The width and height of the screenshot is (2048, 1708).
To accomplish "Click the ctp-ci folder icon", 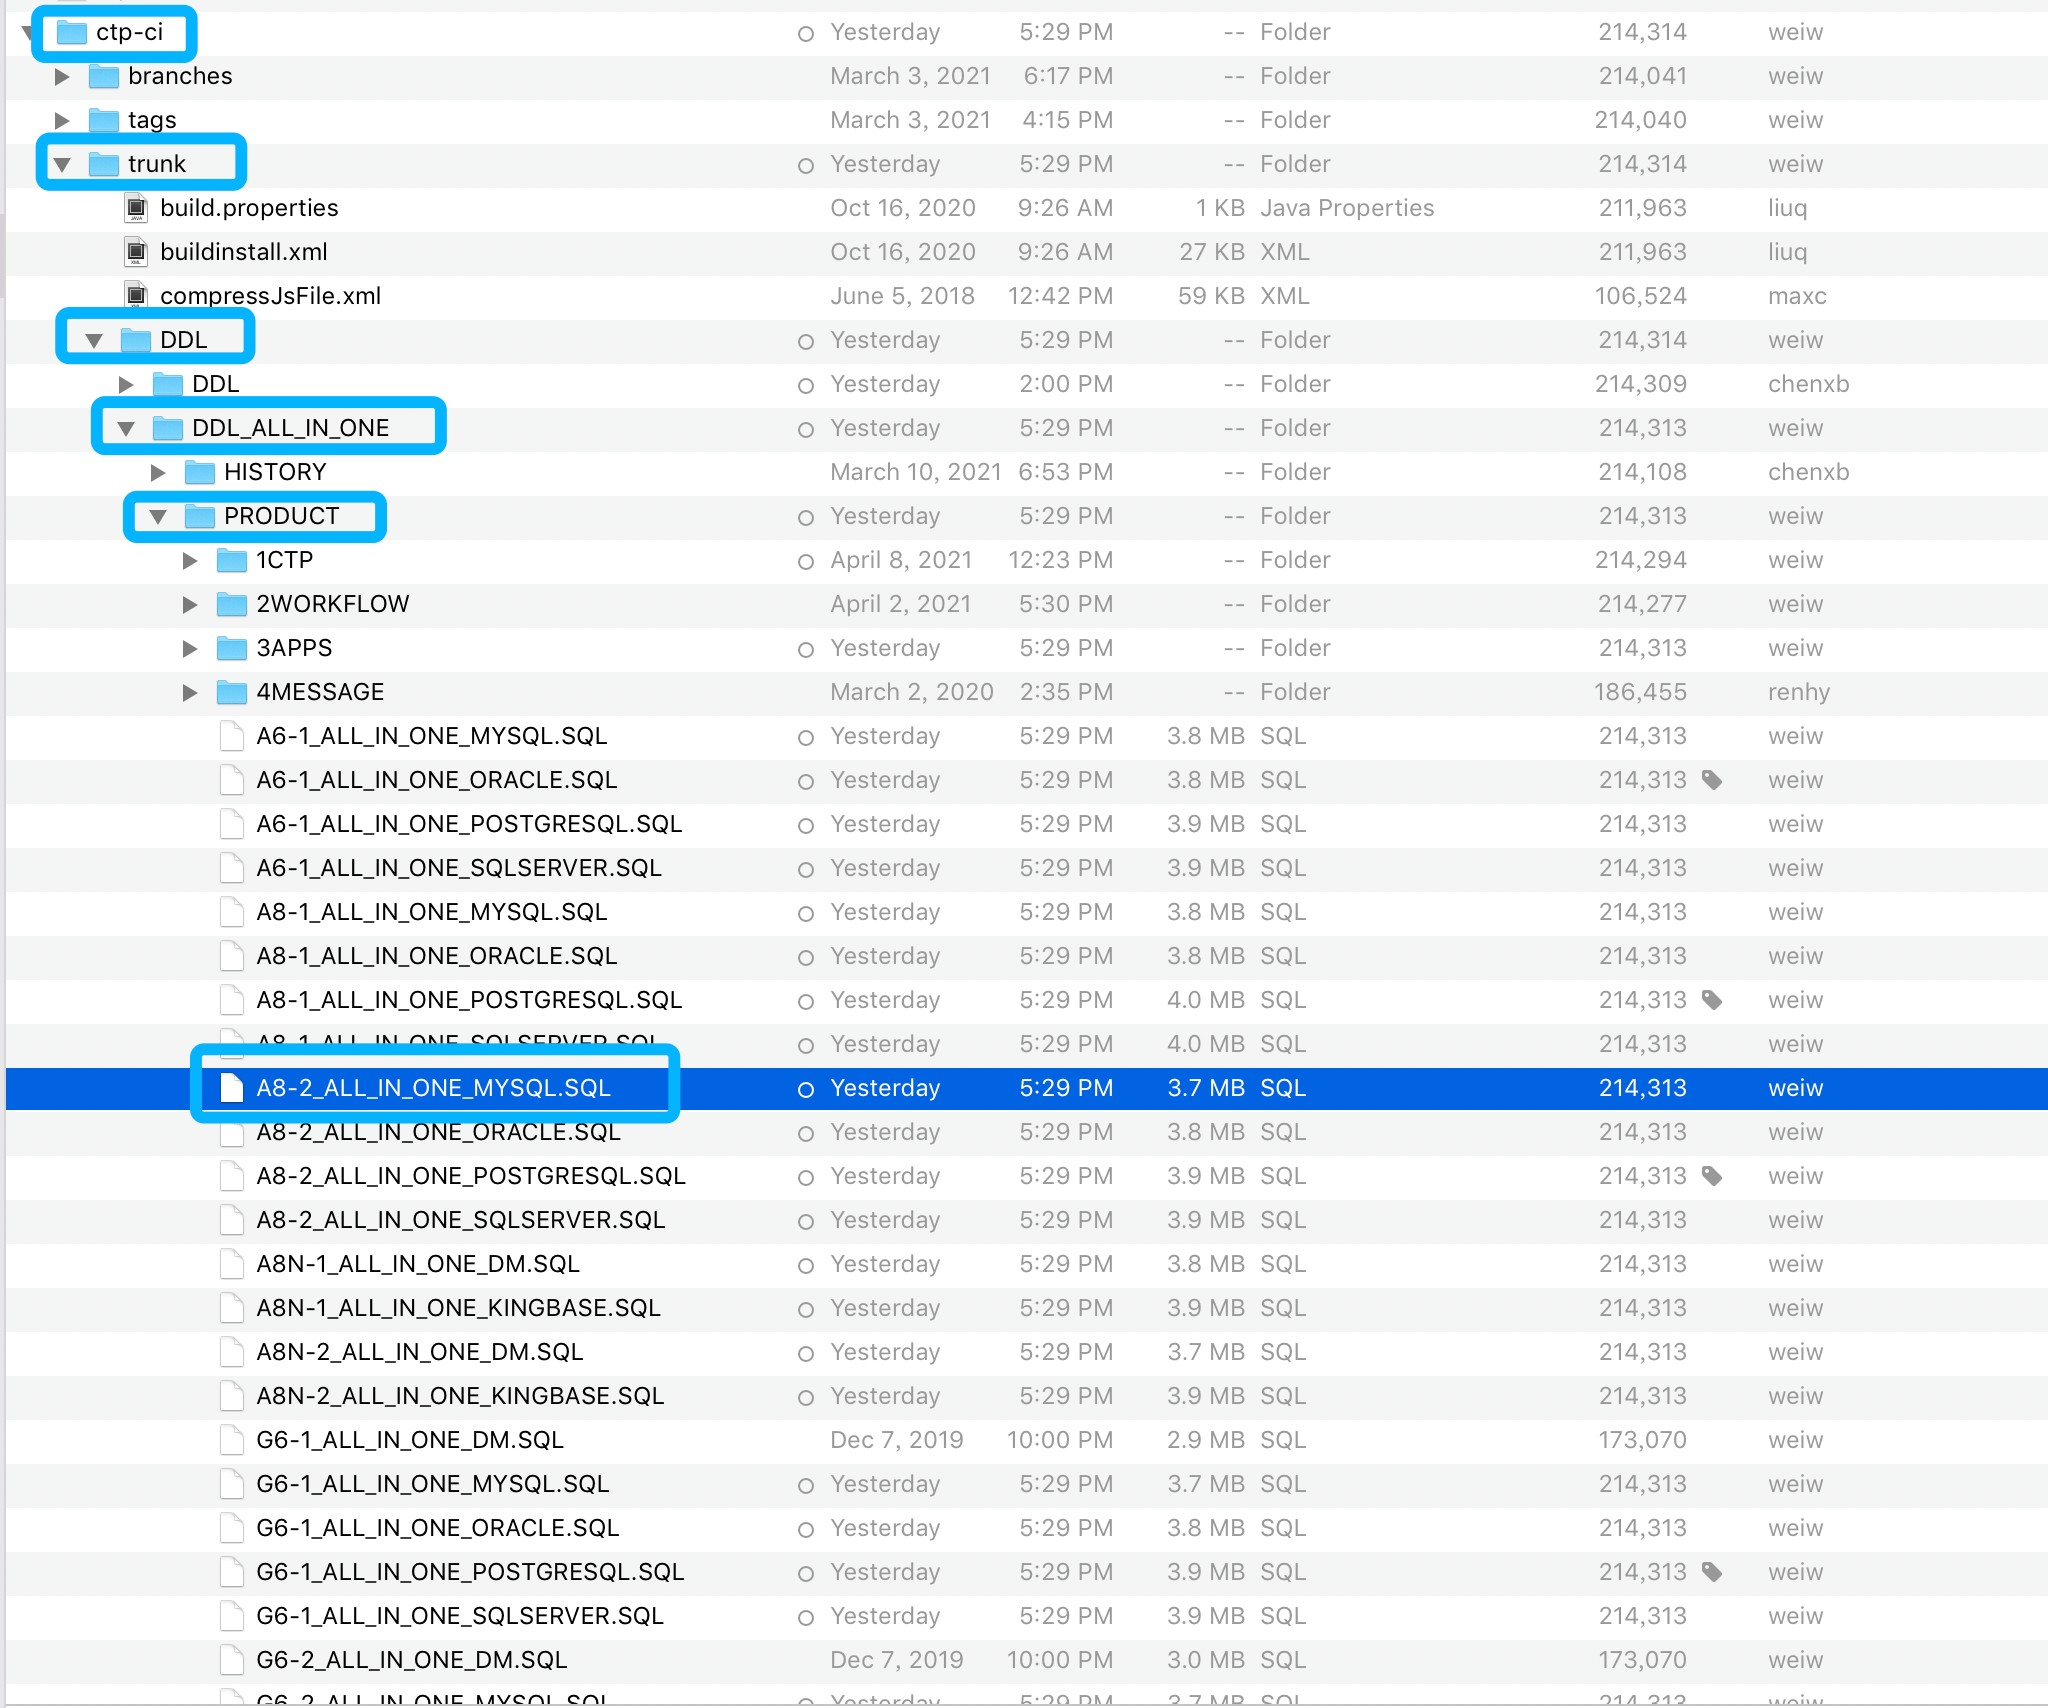I will point(72,33).
